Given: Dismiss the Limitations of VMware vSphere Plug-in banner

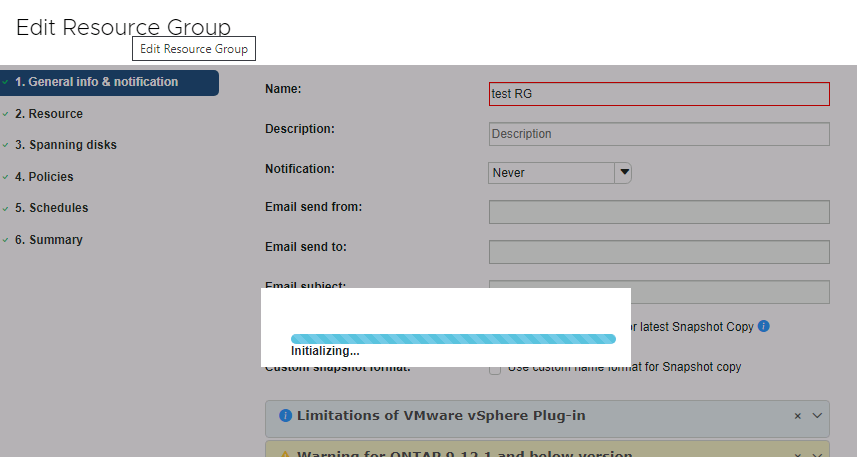Looking at the screenshot, I should (798, 416).
